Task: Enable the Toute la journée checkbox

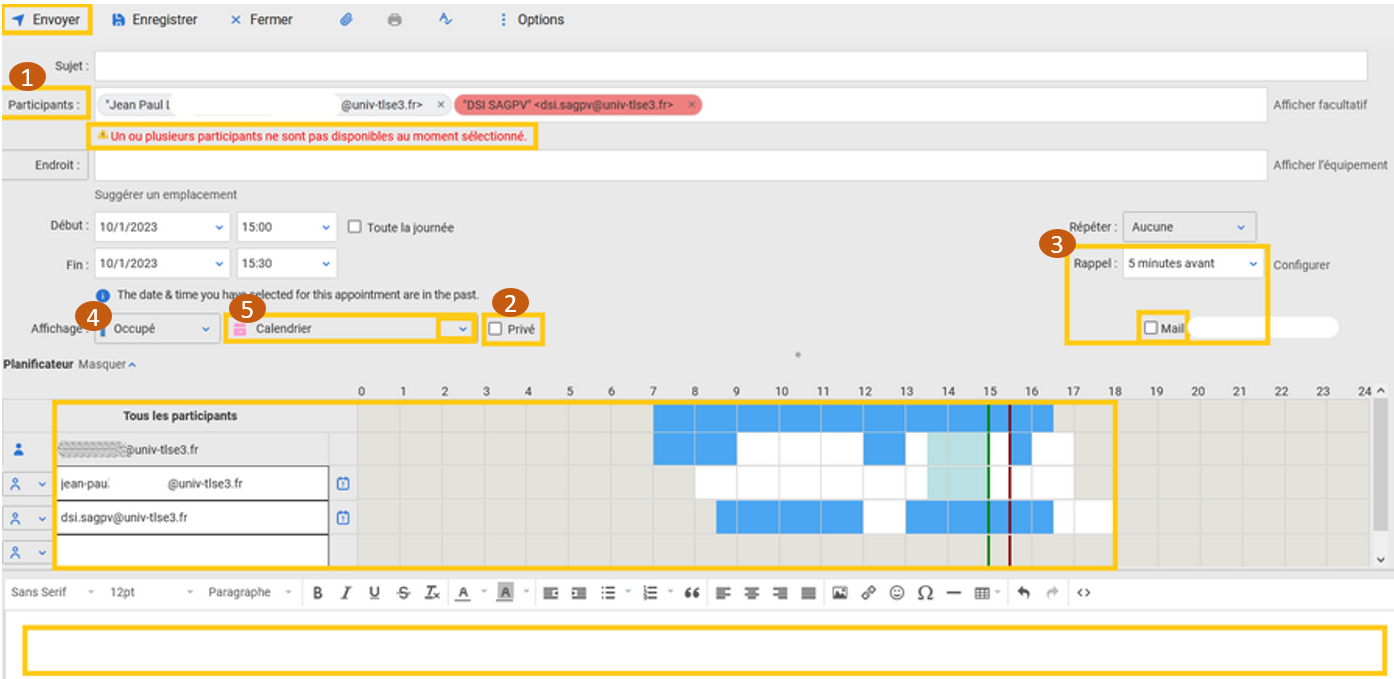Action: coord(354,227)
